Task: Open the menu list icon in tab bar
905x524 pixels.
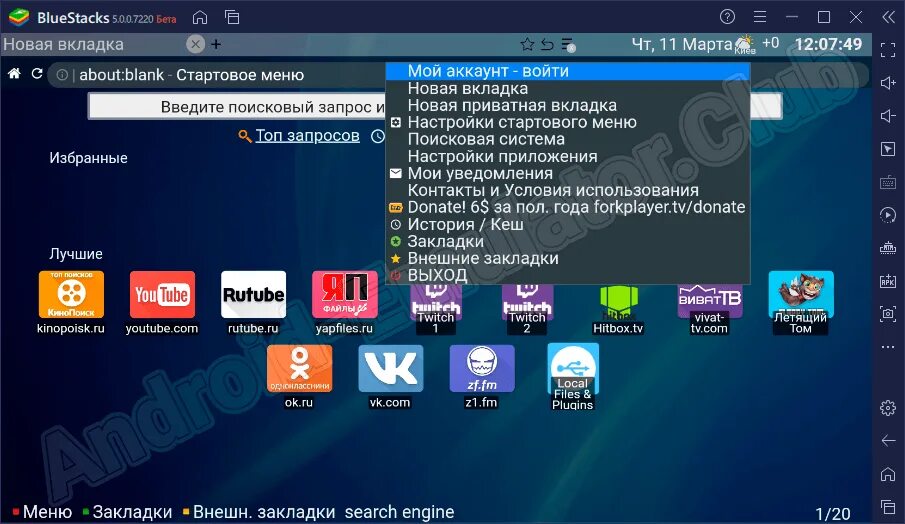Action: pos(568,44)
